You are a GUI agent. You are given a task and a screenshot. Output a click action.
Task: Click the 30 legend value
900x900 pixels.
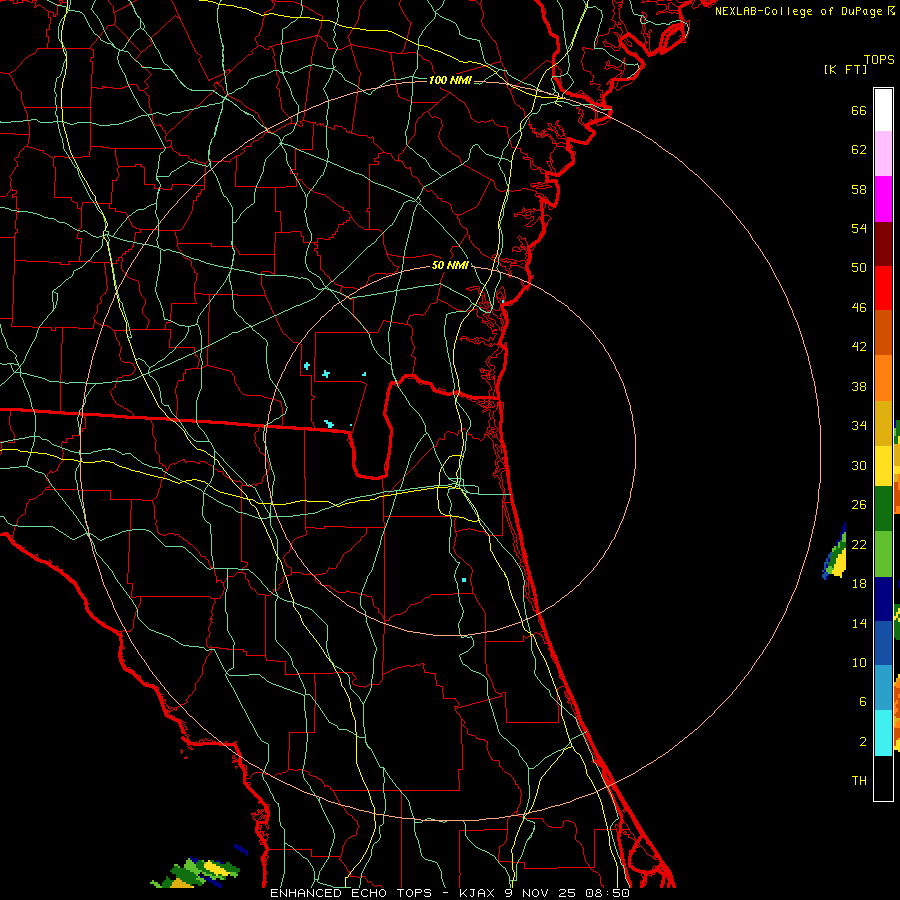(859, 465)
